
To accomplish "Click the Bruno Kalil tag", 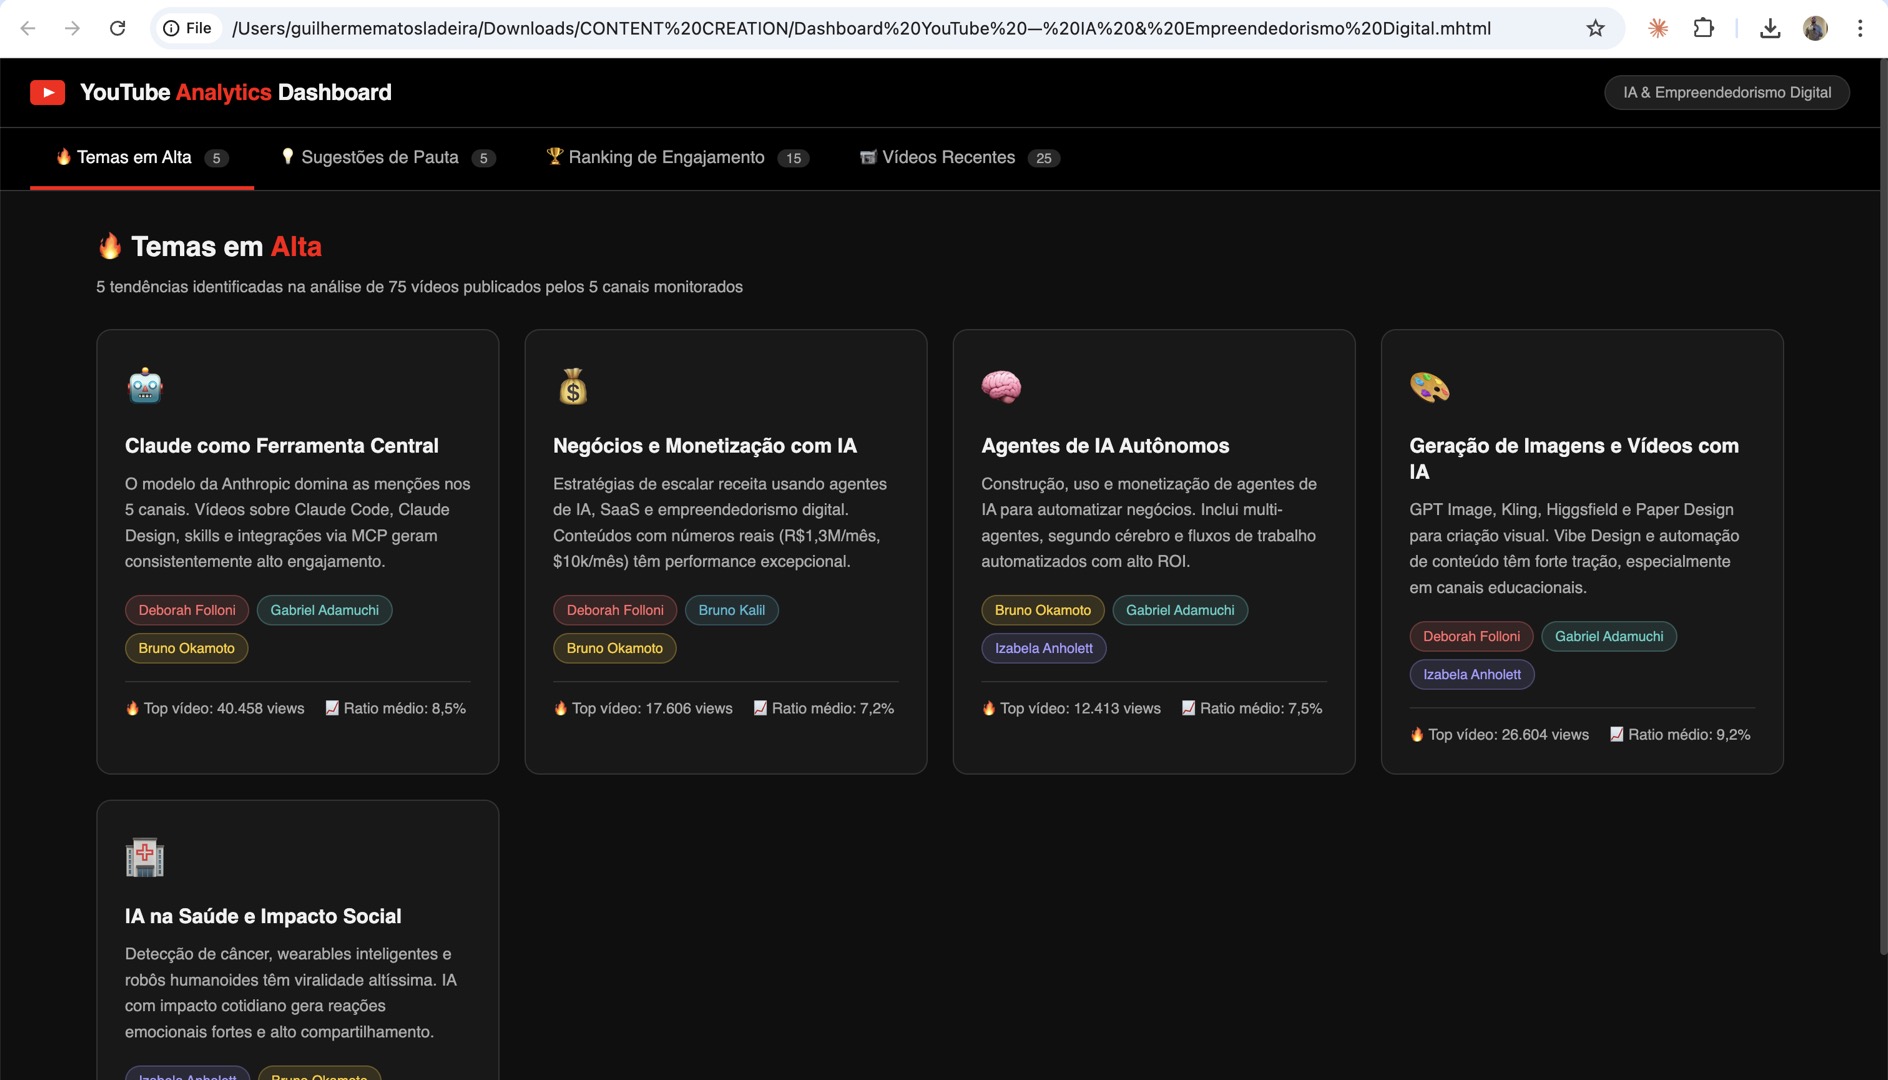I will pyautogui.click(x=731, y=610).
